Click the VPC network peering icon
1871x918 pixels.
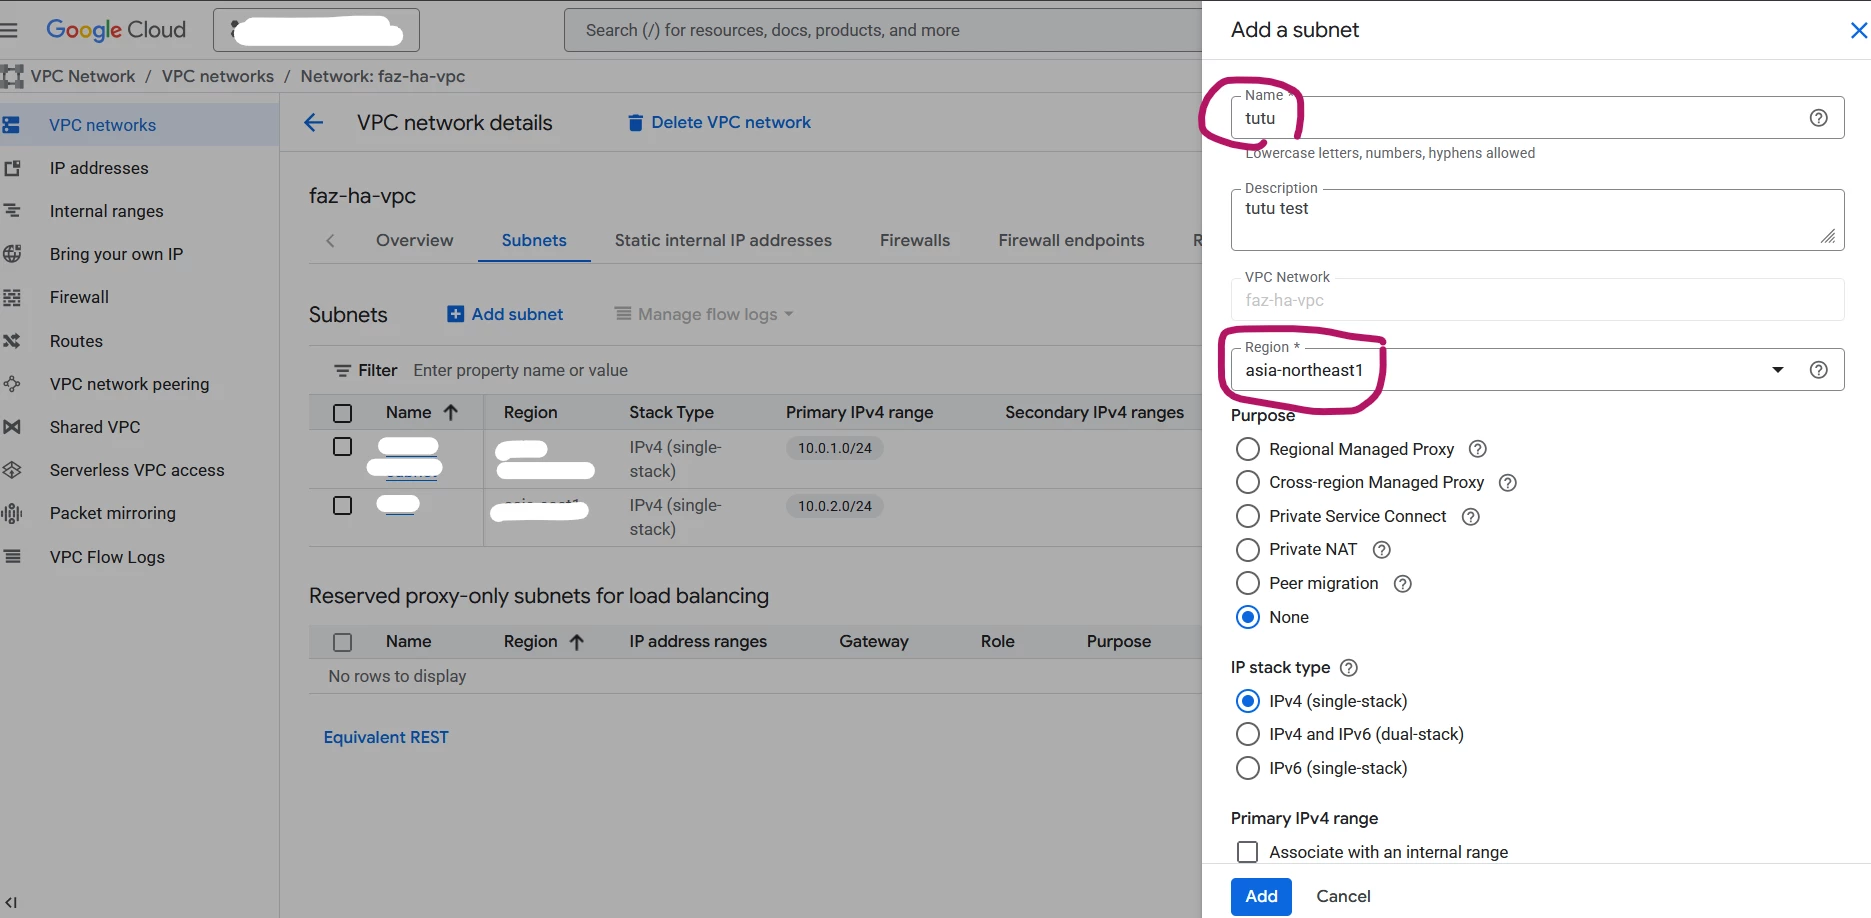(12, 384)
